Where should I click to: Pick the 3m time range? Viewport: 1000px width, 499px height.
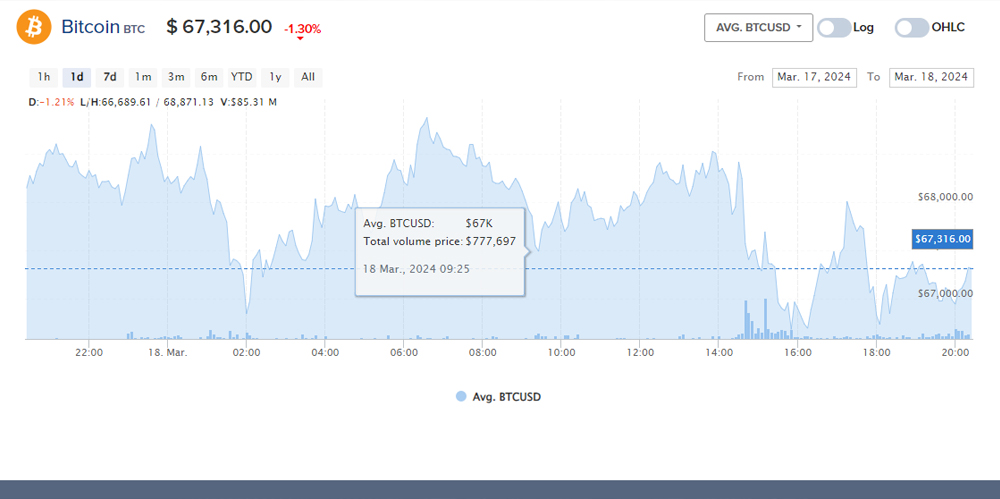pyautogui.click(x=176, y=77)
